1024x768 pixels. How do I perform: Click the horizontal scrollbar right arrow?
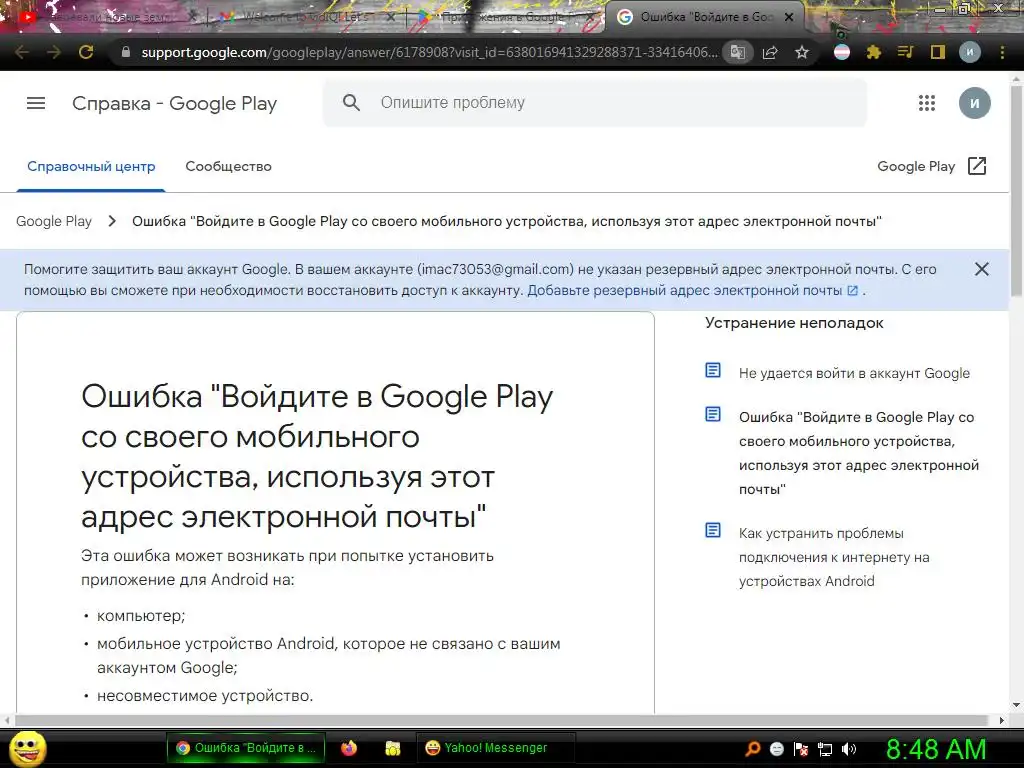1002,720
